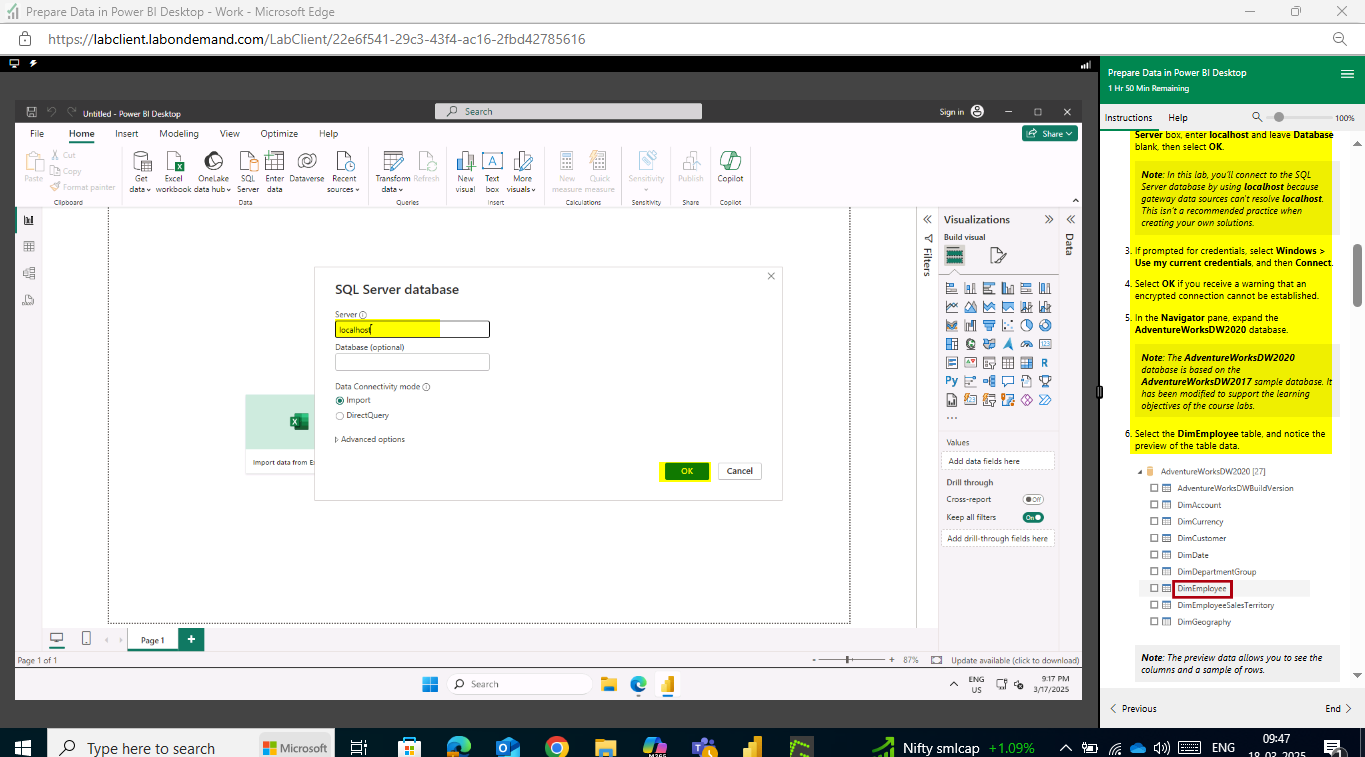The width and height of the screenshot is (1365, 757).
Task: Click the lab instructions vertical scrollbar
Action: pos(1358,275)
